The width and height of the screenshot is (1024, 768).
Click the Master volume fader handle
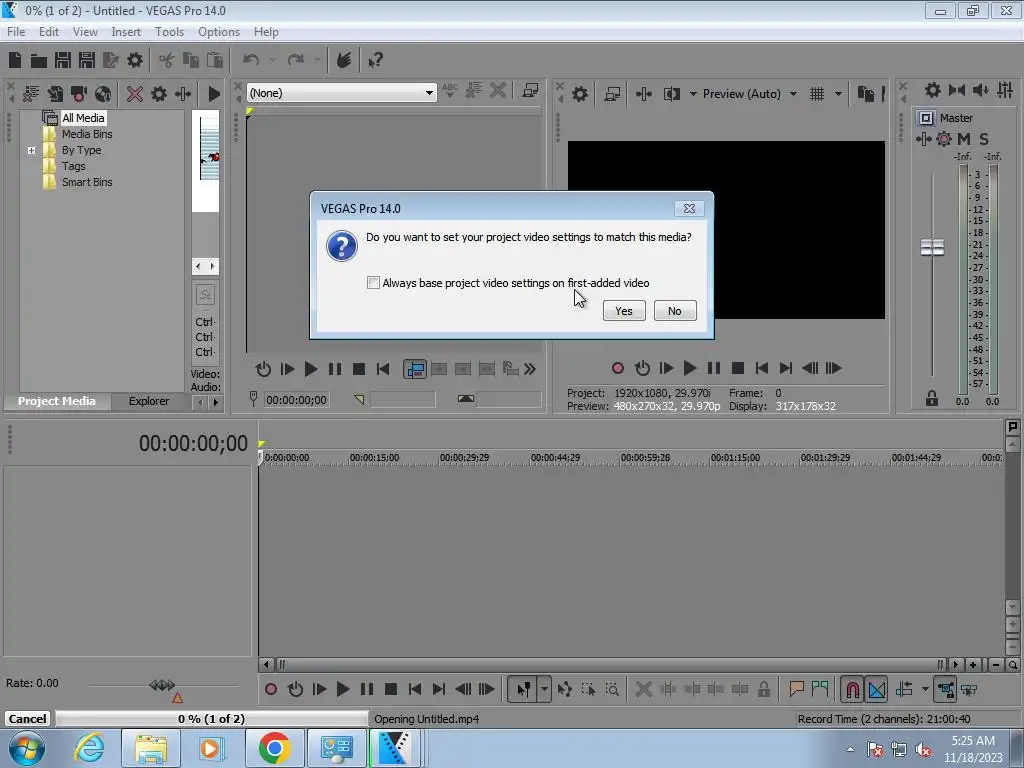click(932, 248)
